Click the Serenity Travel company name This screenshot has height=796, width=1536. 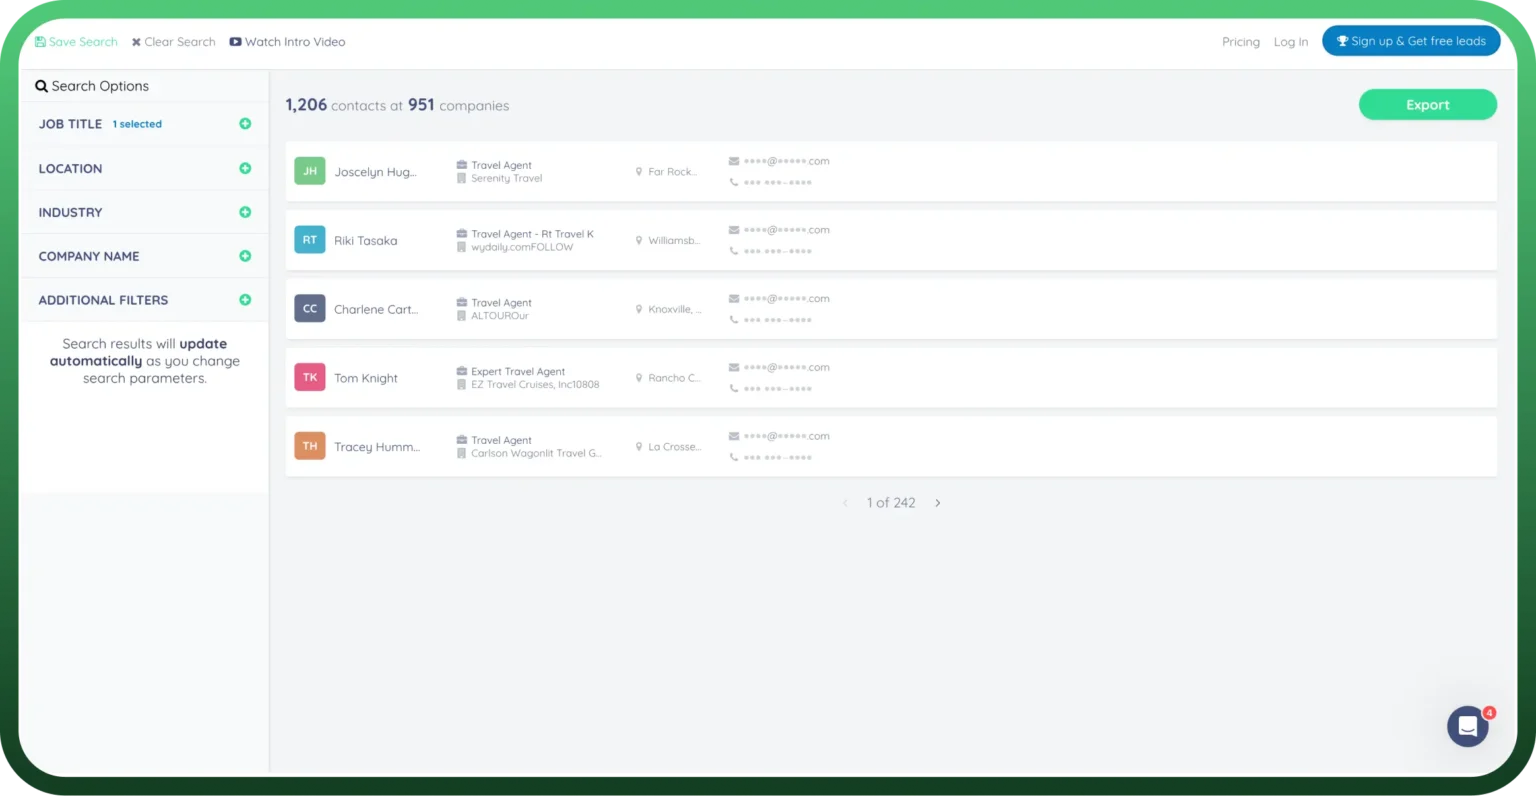[x=507, y=178]
